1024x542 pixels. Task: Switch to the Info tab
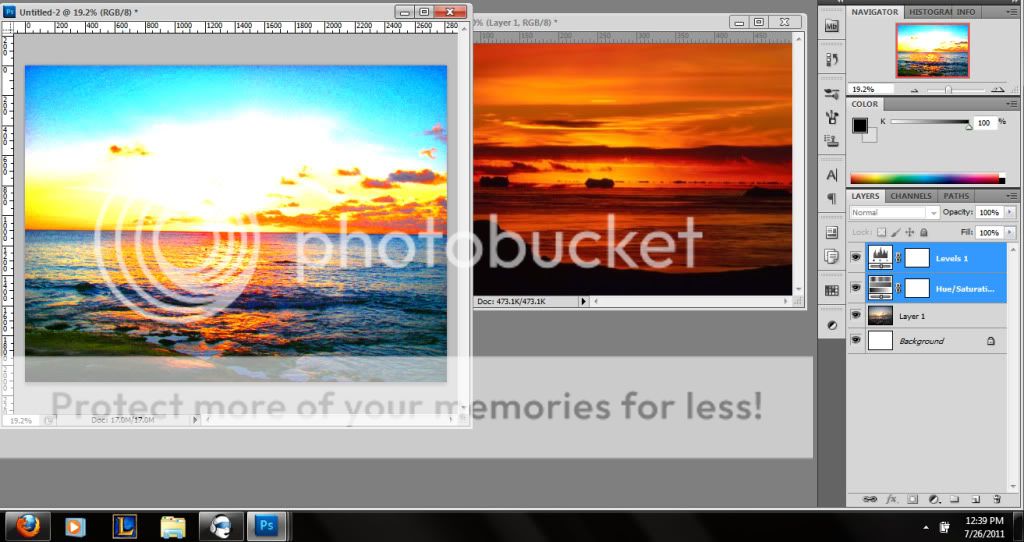pyautogui.click(x=966, y=12)
